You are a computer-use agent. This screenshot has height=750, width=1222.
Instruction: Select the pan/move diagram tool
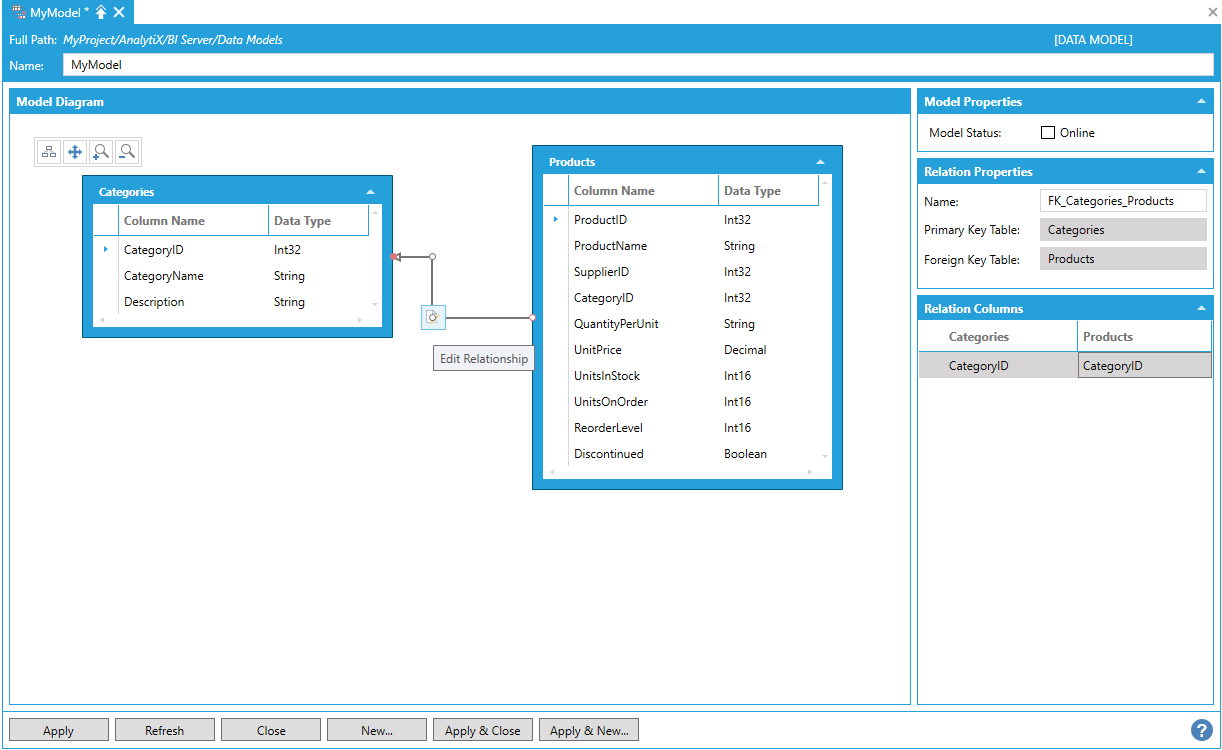75,152
